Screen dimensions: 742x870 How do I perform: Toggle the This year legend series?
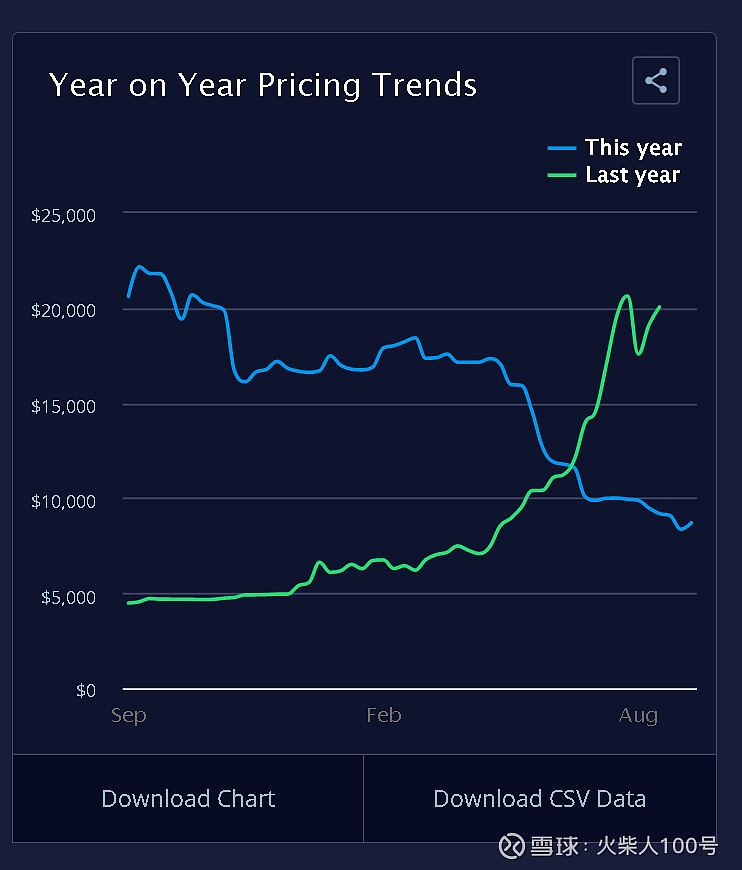pyautogui.click(x=633, y=148)
